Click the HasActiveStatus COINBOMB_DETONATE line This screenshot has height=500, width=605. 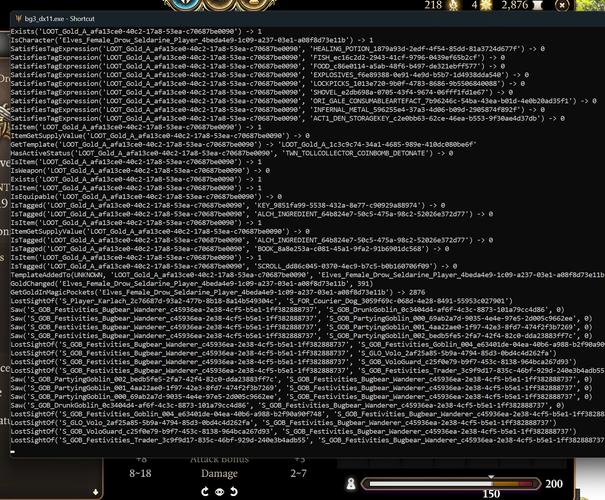[232, 153]
